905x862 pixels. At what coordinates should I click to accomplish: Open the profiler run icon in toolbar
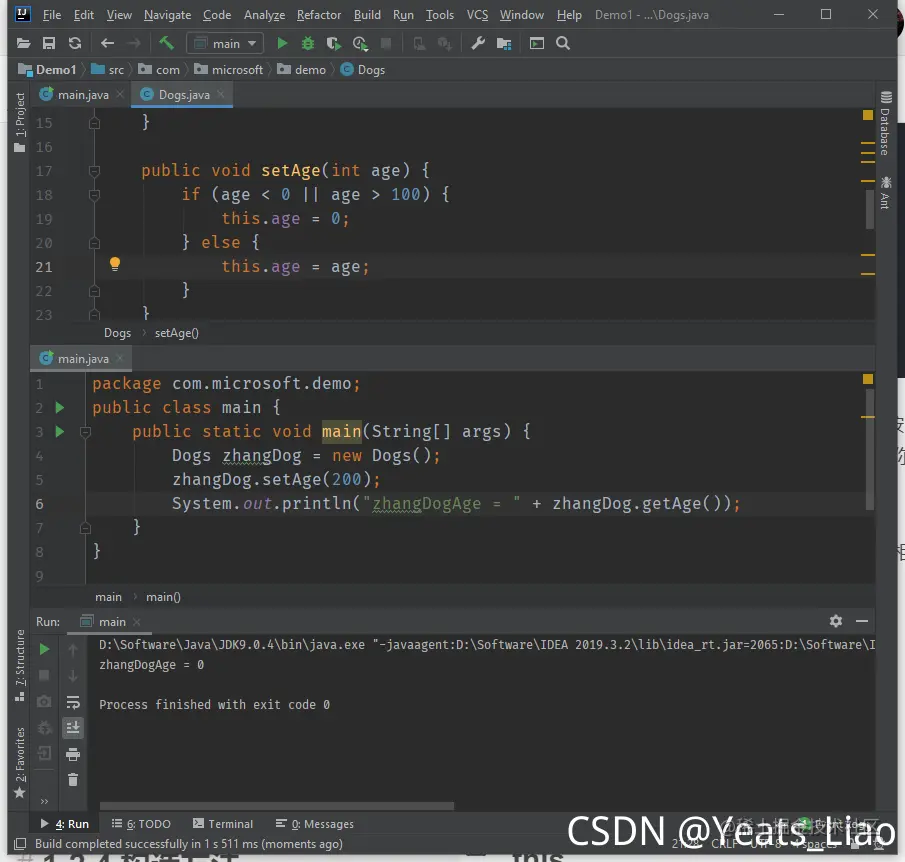coord(360,43)
